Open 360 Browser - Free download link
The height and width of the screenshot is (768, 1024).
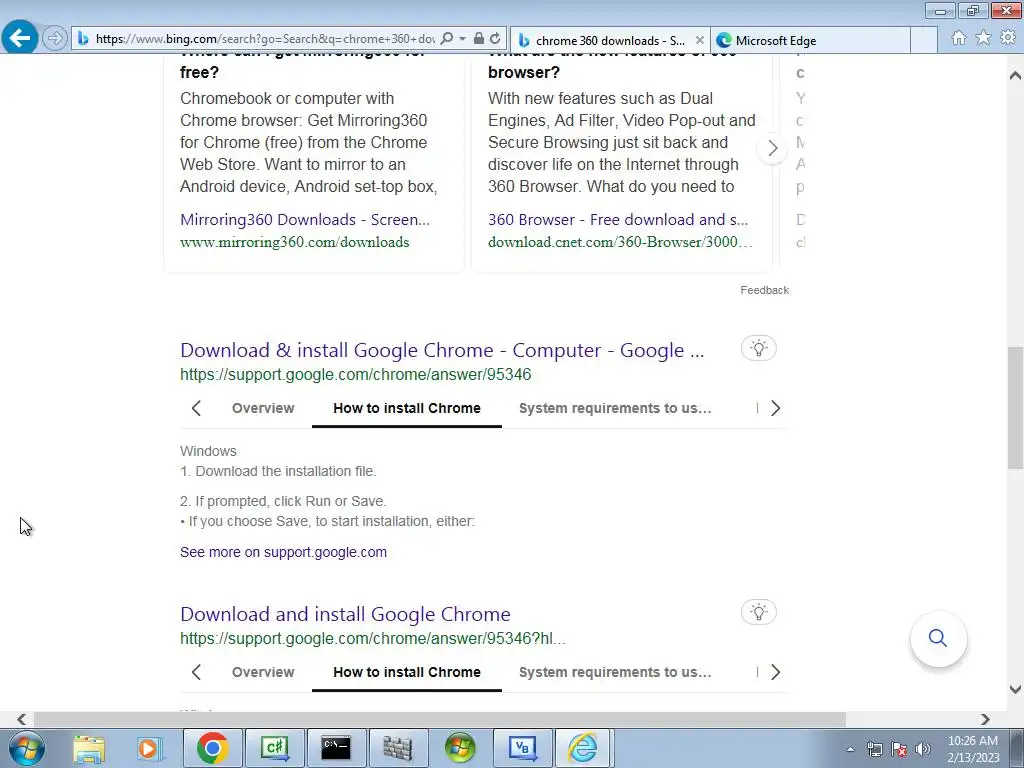click(618, 219)
